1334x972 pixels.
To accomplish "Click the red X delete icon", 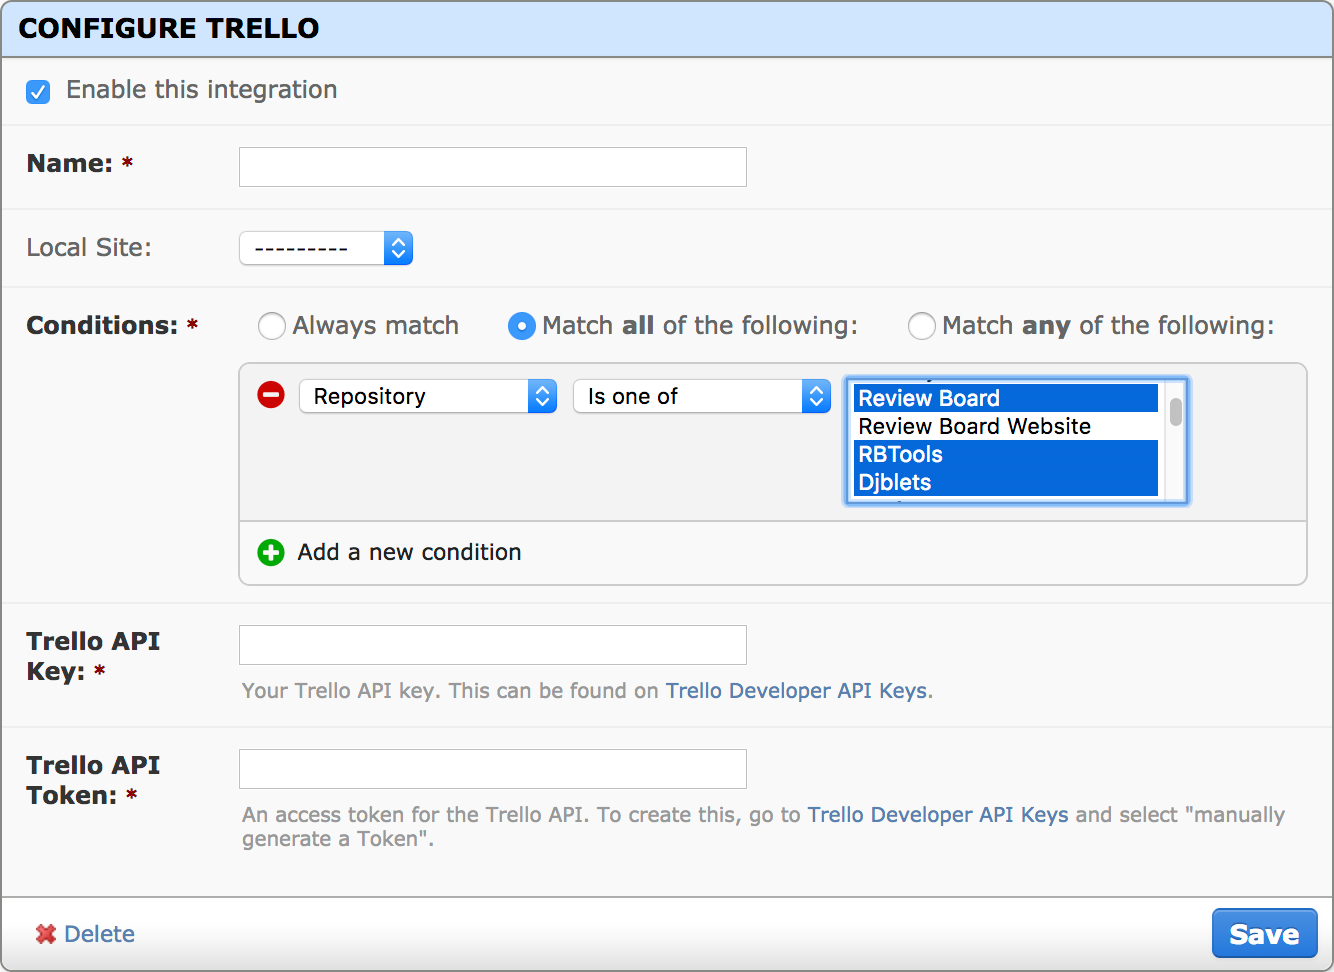I will 46,934.
